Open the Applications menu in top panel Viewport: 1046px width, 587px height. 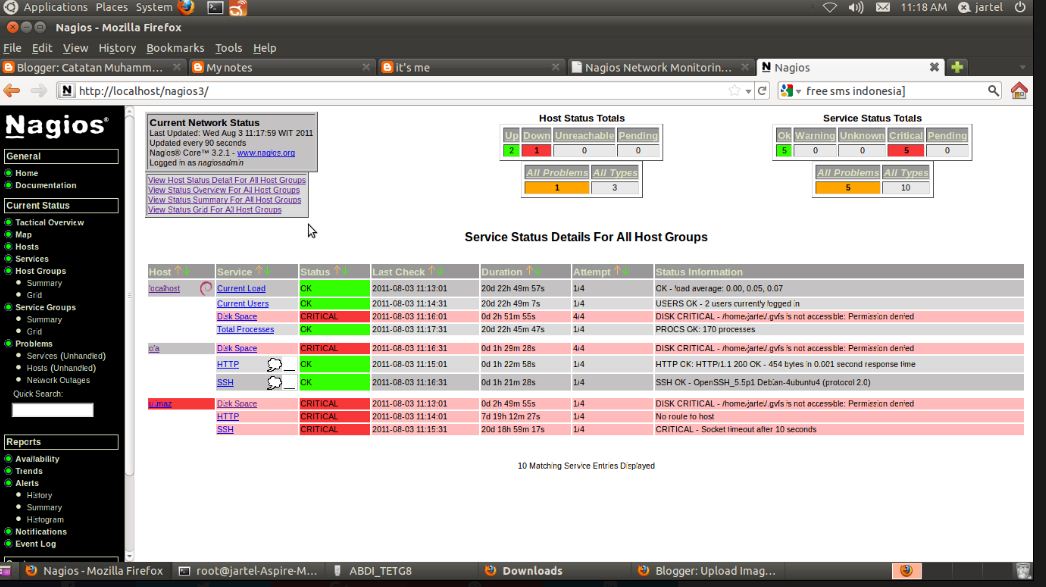click(x=55, y=7)
